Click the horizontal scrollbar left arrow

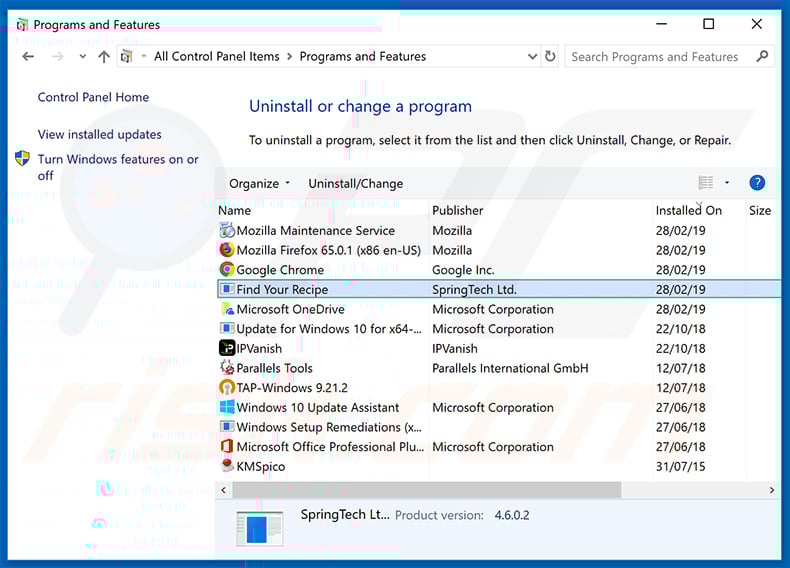(x=224, y=490)
